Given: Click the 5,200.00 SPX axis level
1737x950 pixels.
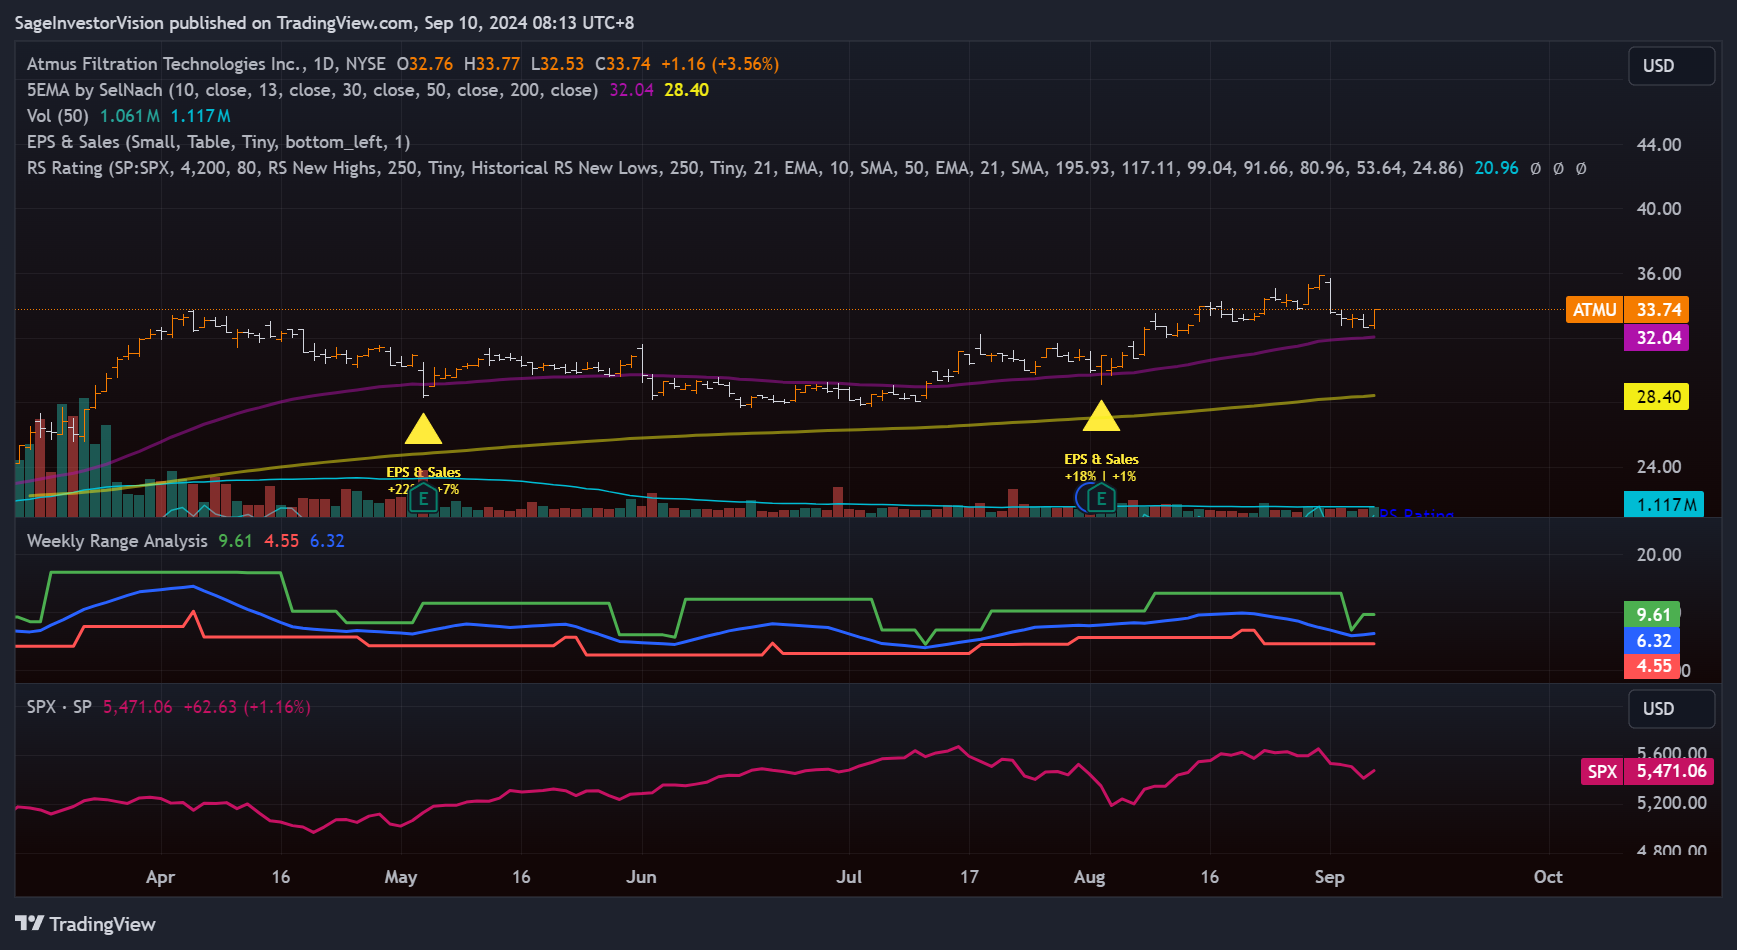Looking at the screenshot, I should pos(1672,803).
